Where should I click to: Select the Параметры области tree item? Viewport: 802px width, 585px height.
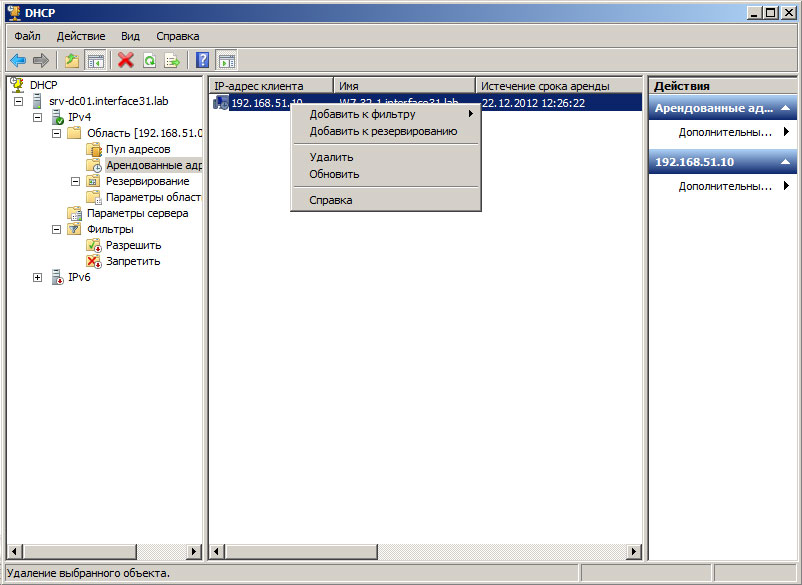tap(153, 197)
